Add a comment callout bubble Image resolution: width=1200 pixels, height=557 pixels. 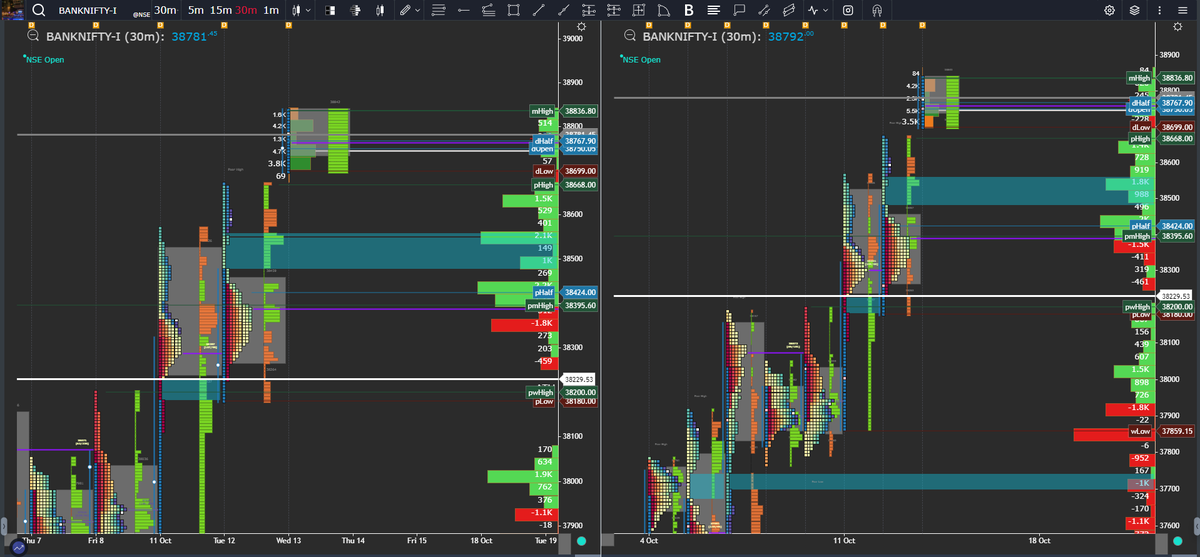[738, 10]
